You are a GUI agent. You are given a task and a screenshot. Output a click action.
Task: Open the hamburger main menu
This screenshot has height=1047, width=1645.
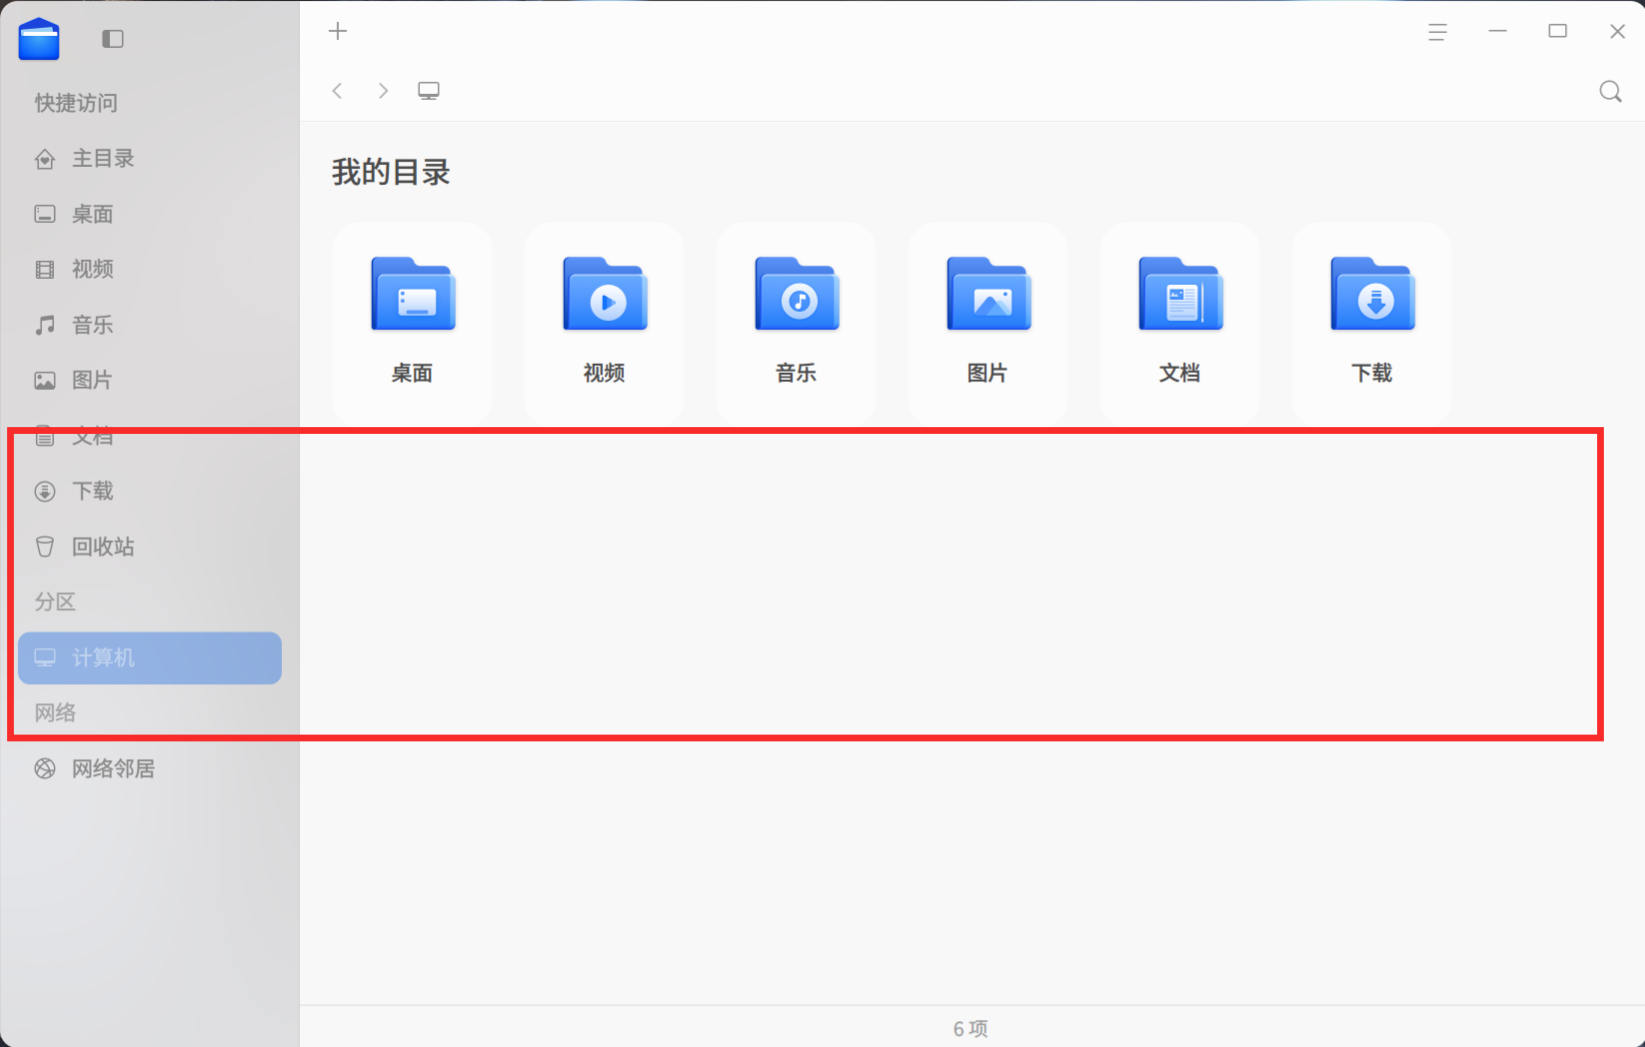1438,32
